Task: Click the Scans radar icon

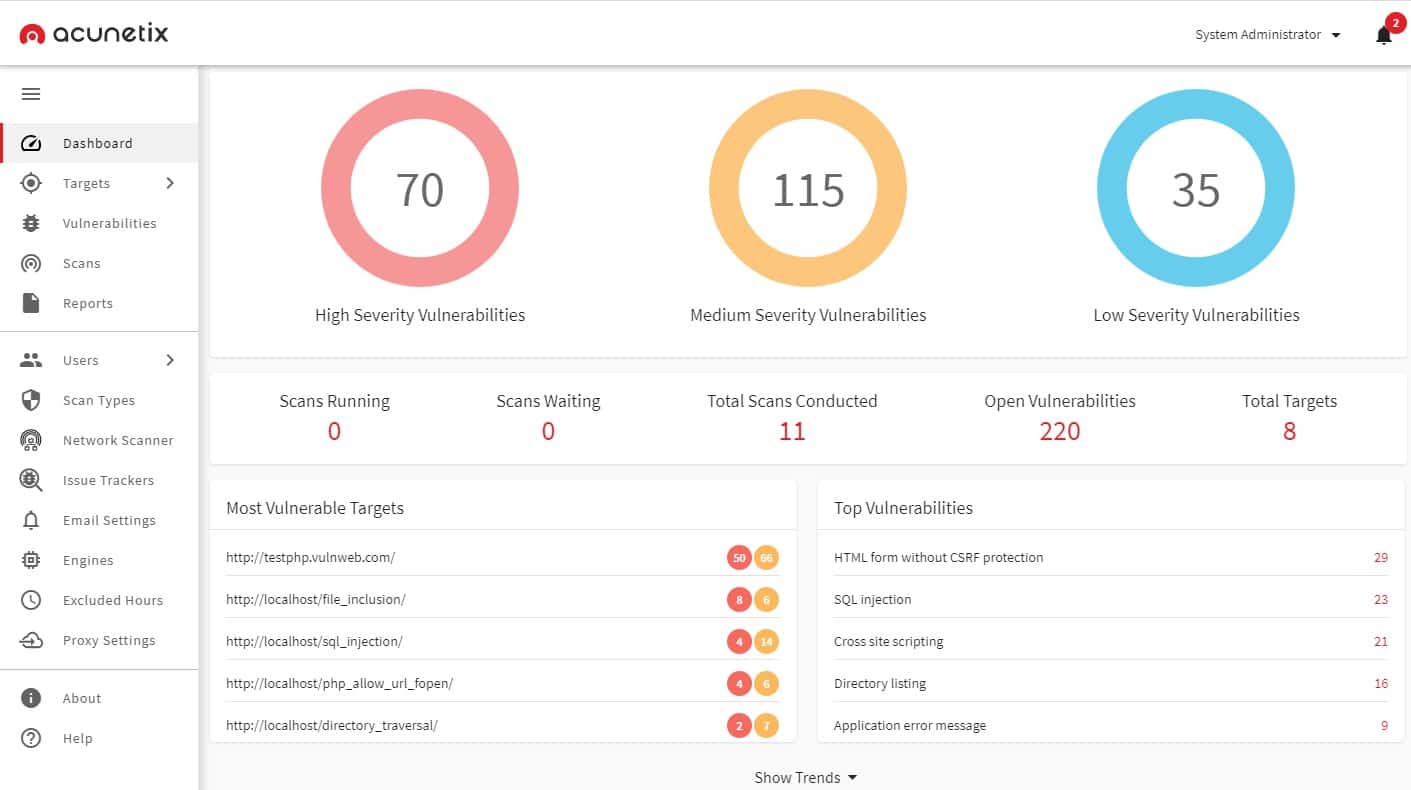Action: pyautogui.click(x=31, y=263)
